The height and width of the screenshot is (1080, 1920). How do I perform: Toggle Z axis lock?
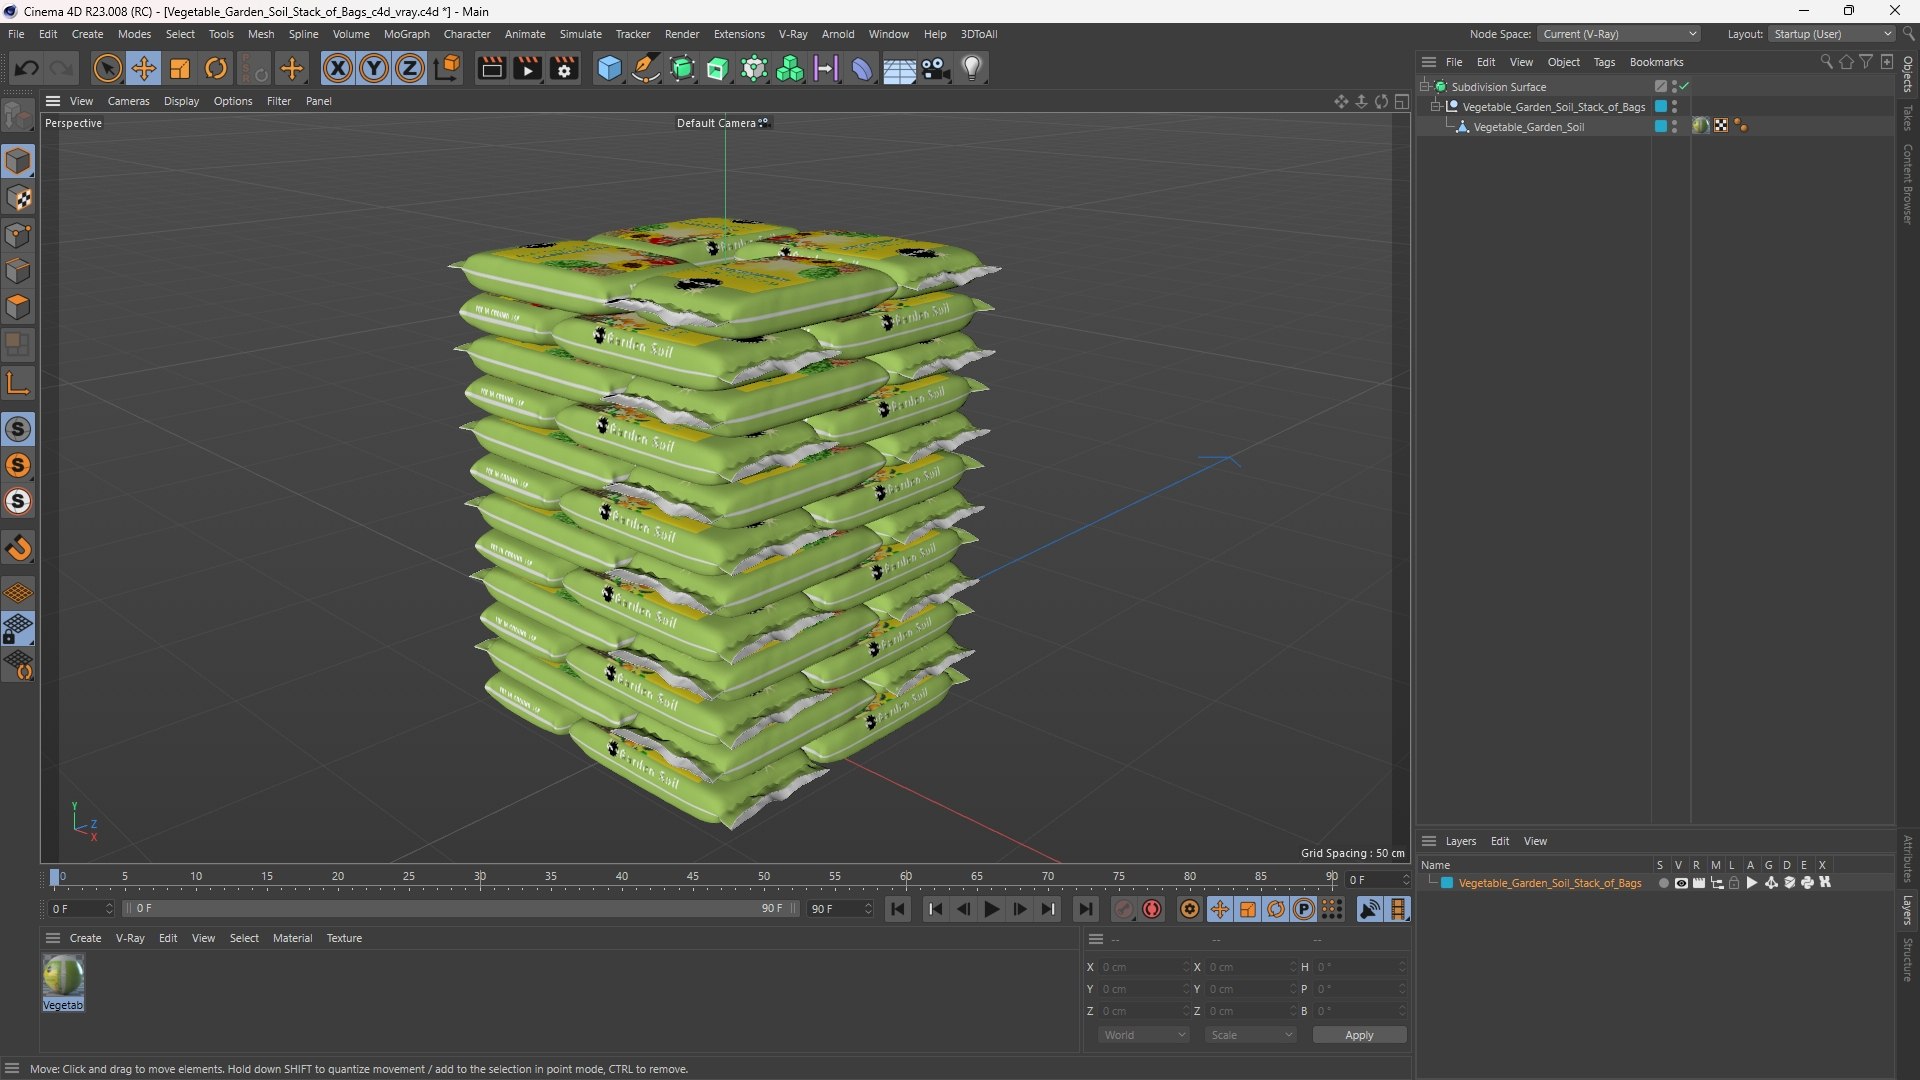[410, 68]
